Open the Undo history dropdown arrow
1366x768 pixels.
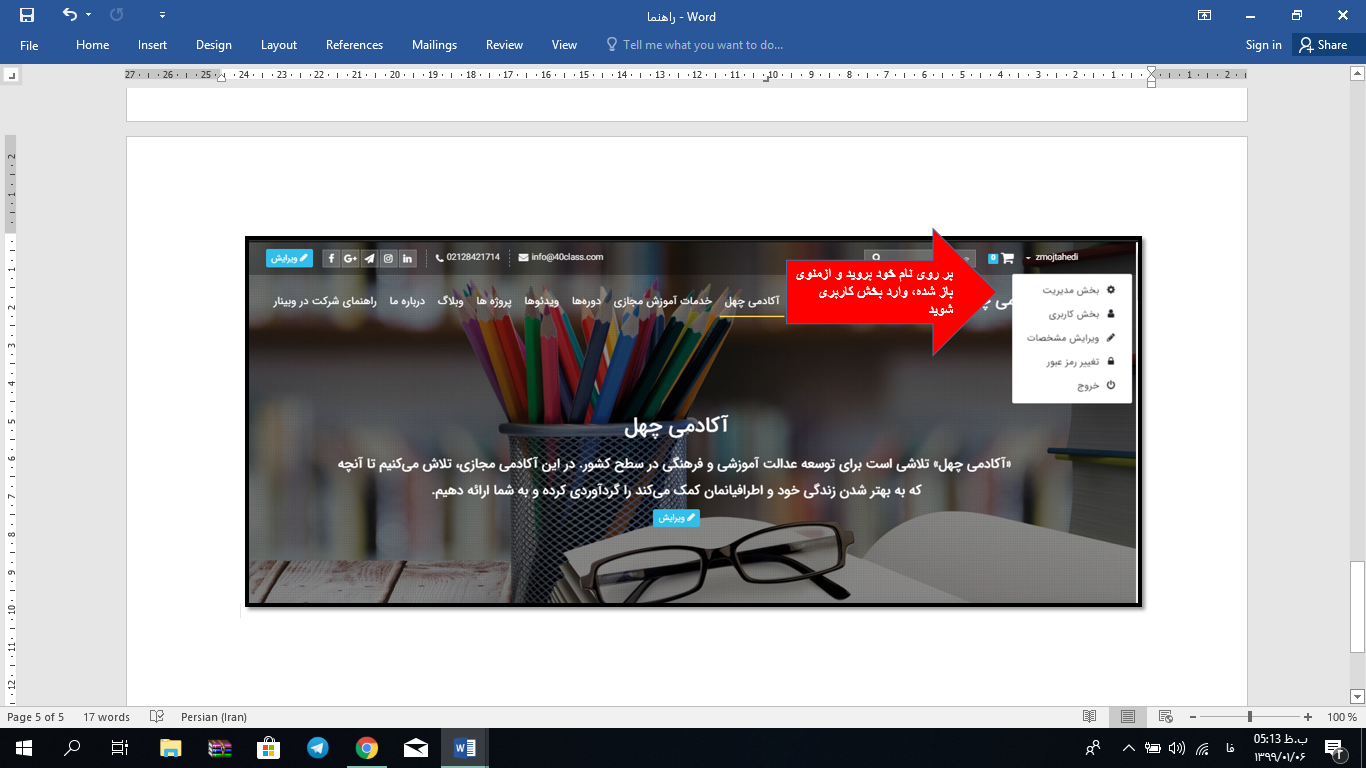point(88,15)
